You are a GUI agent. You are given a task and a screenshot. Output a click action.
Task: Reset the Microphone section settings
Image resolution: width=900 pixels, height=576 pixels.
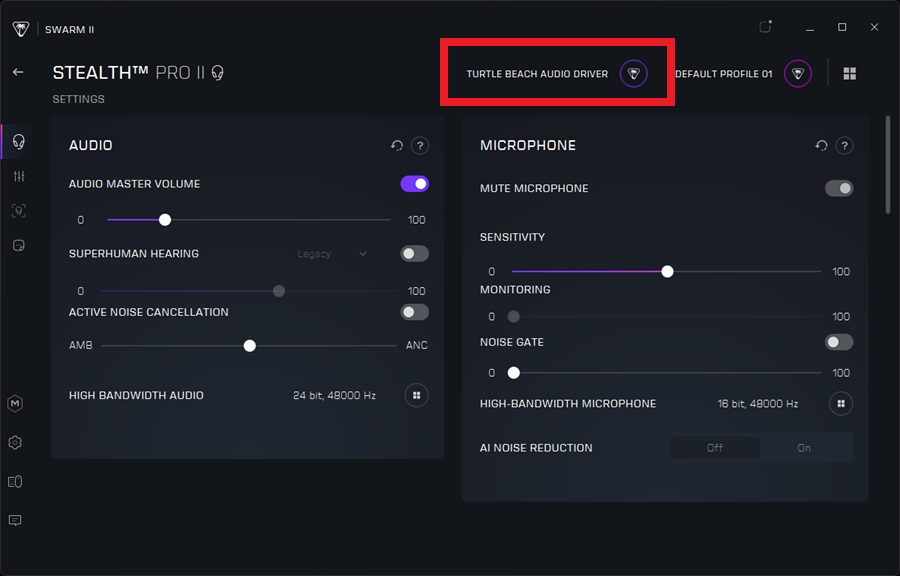pos(821,146)
